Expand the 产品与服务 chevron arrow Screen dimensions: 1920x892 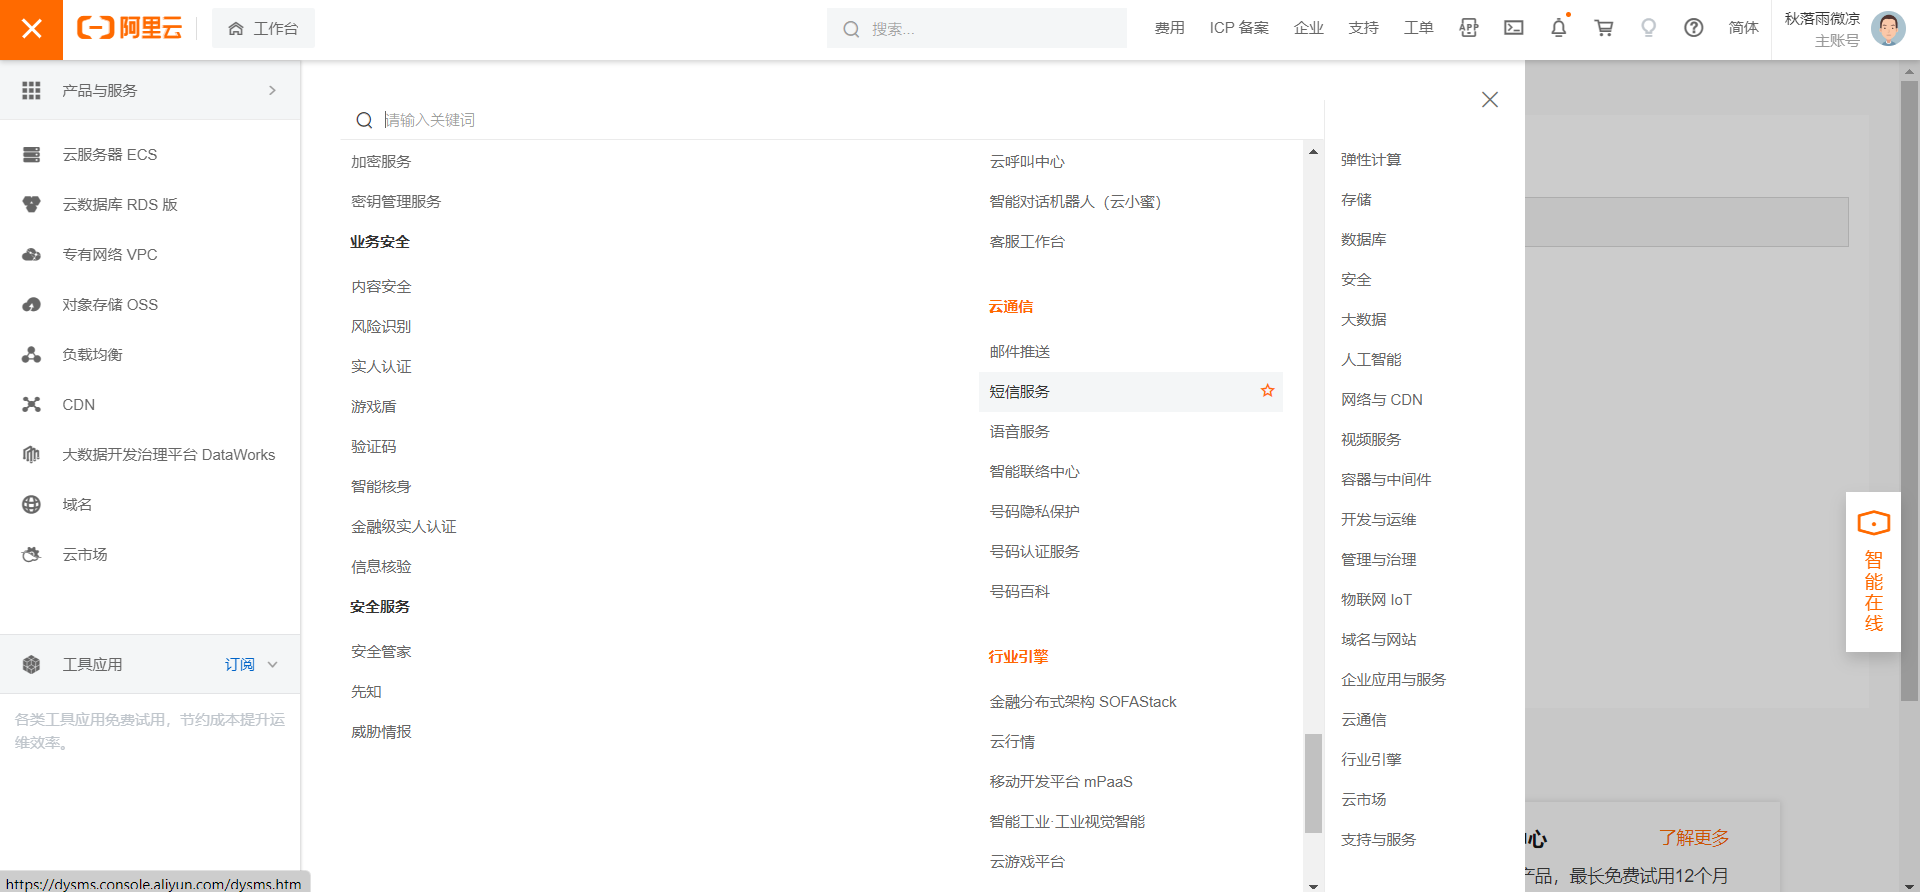(x=272, y=90)
